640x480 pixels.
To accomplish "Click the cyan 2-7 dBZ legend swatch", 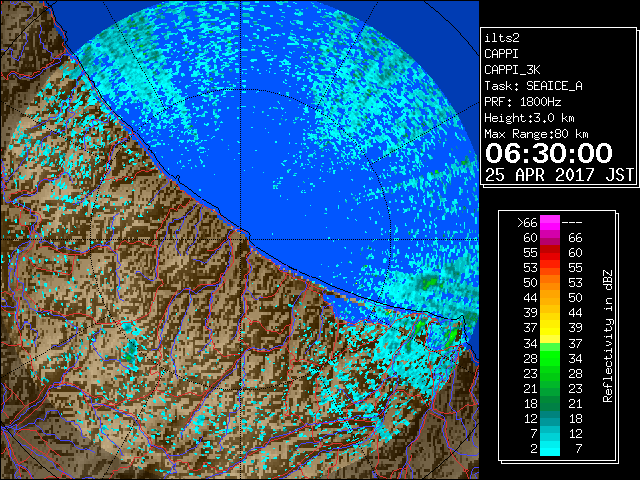I will click(550, 448).
